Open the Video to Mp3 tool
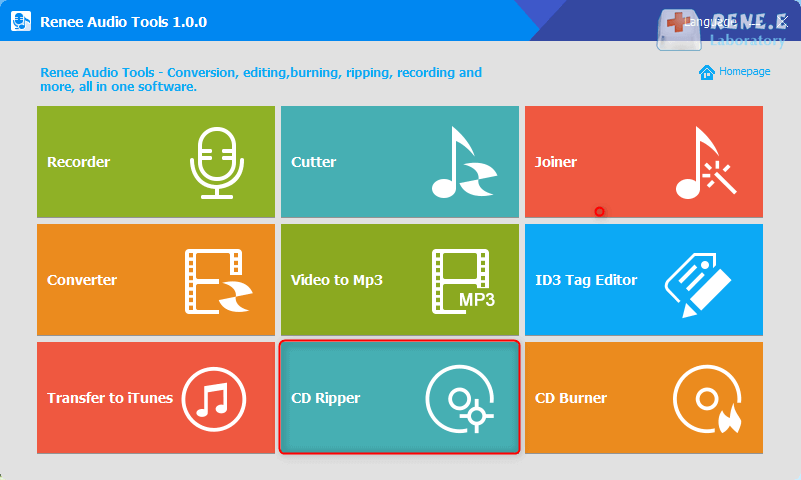 [400, 280]
